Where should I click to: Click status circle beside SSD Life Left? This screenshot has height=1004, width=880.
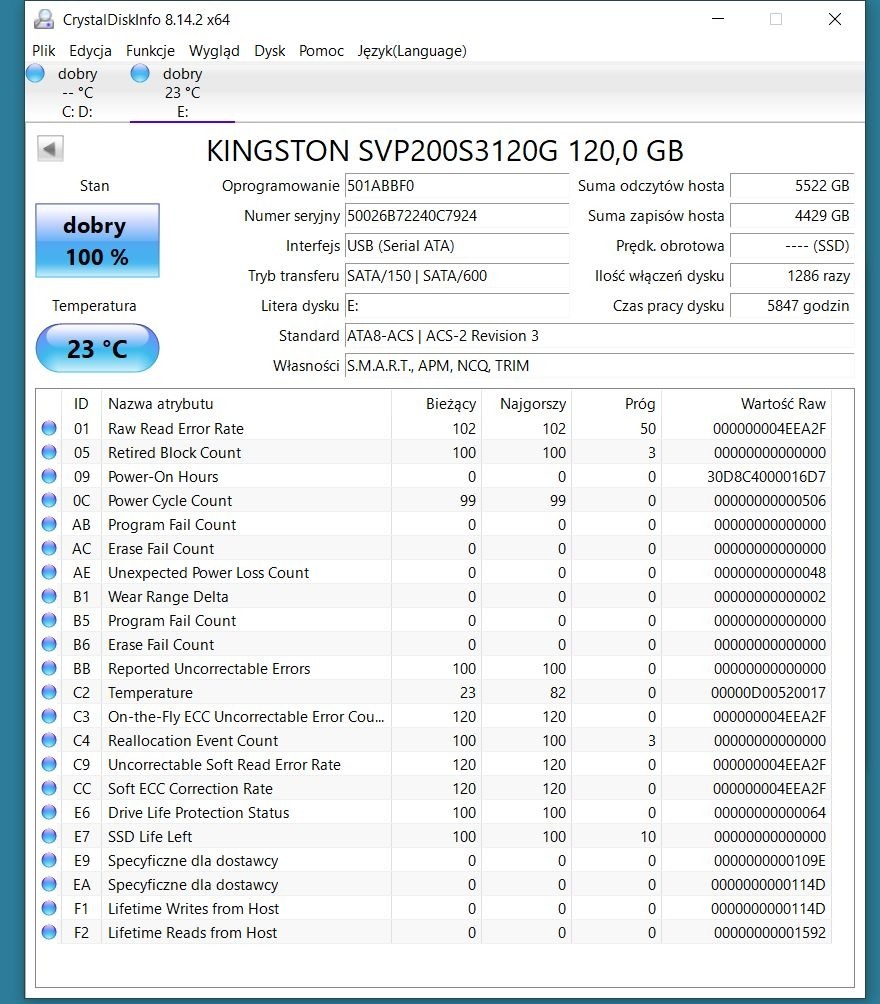pyautogui.click(x=49, y=837)
